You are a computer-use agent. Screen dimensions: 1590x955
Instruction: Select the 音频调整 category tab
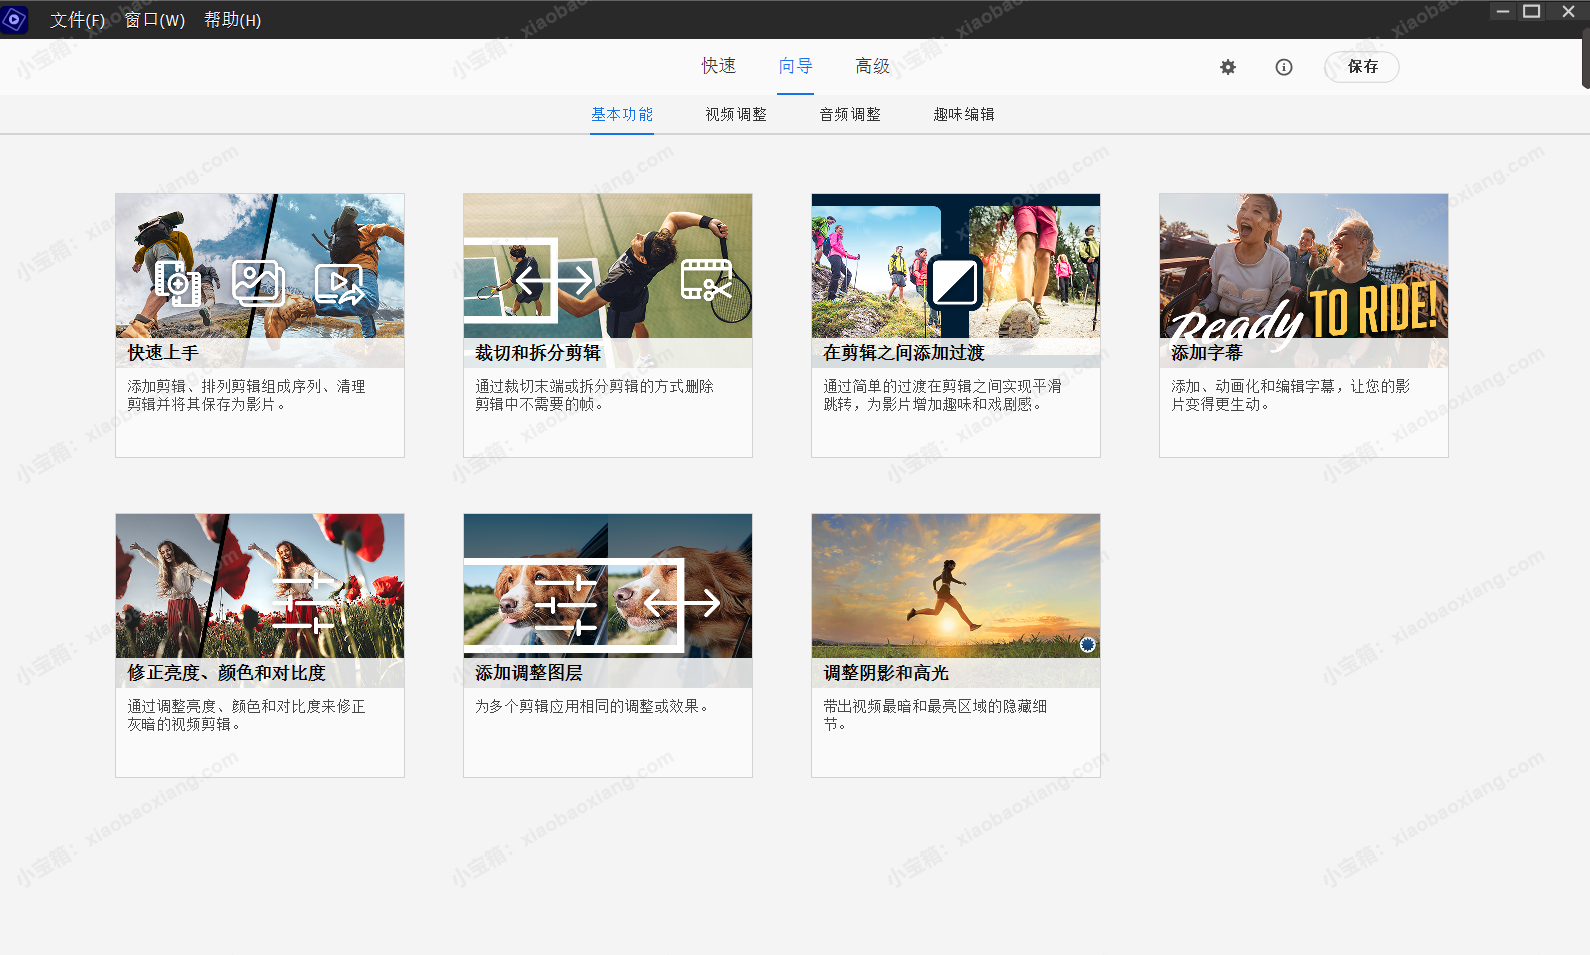click(x=849, y=114)
